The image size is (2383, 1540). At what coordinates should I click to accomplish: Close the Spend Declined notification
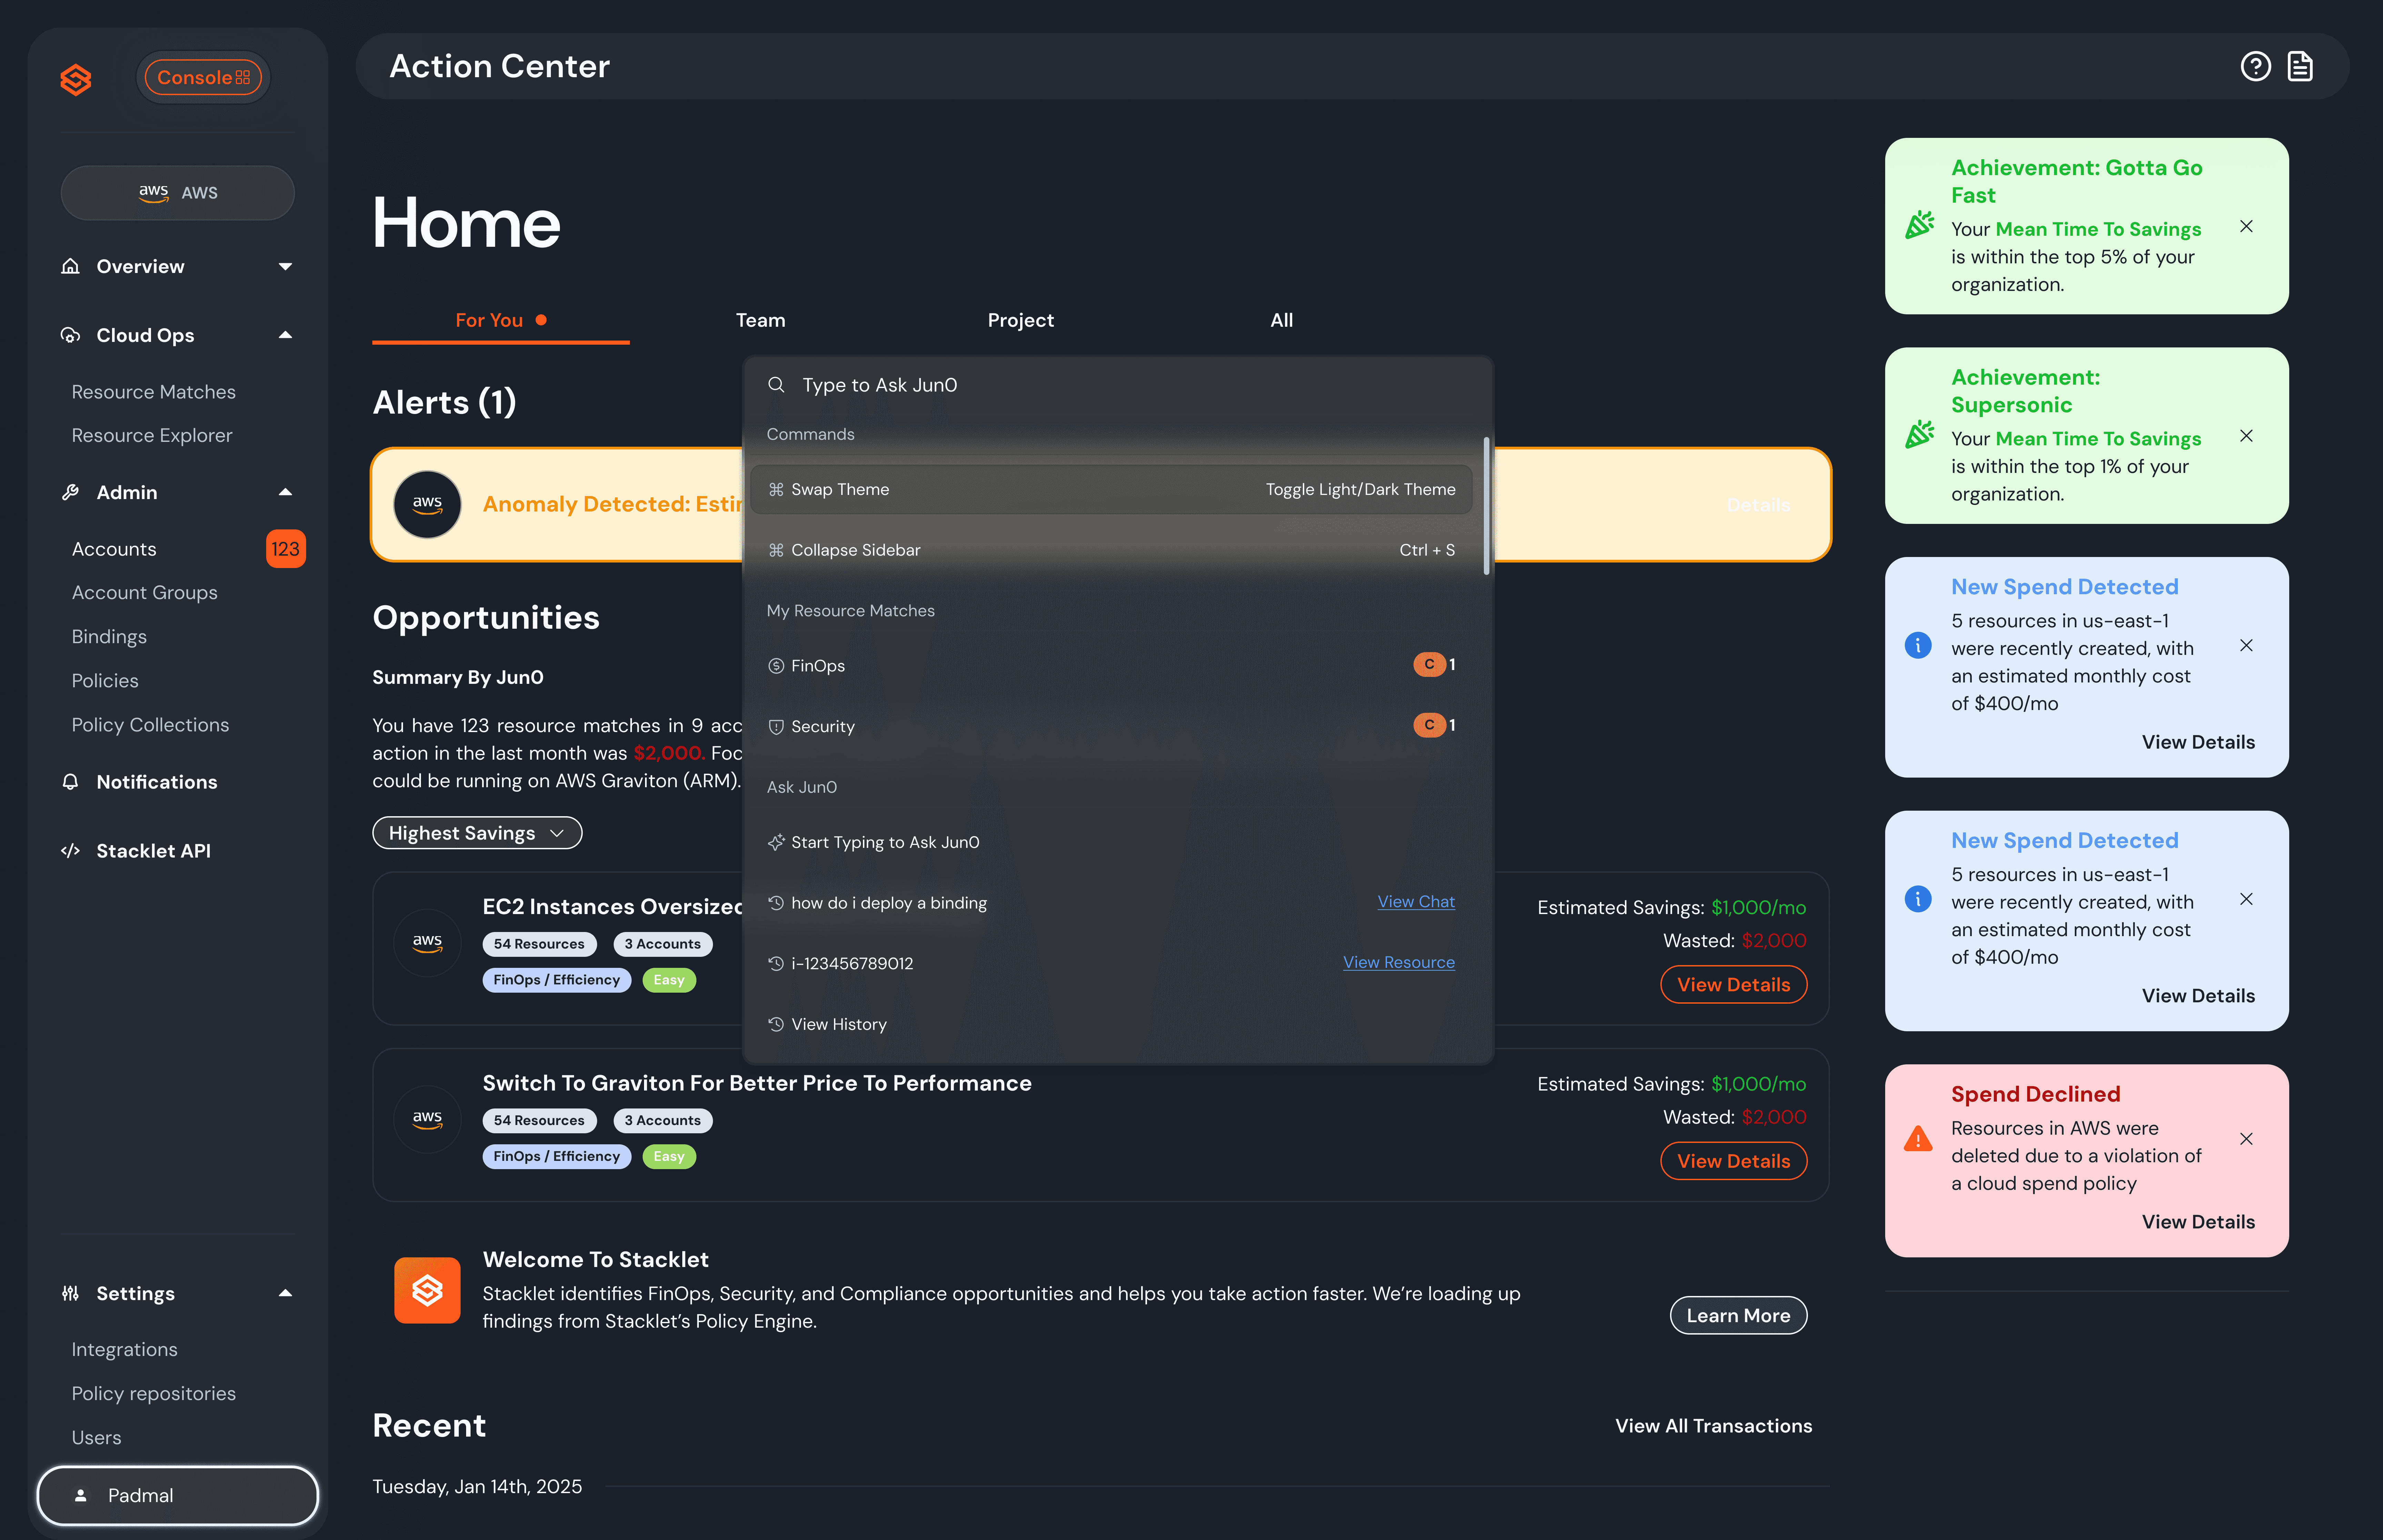tap(2246, 1139)
